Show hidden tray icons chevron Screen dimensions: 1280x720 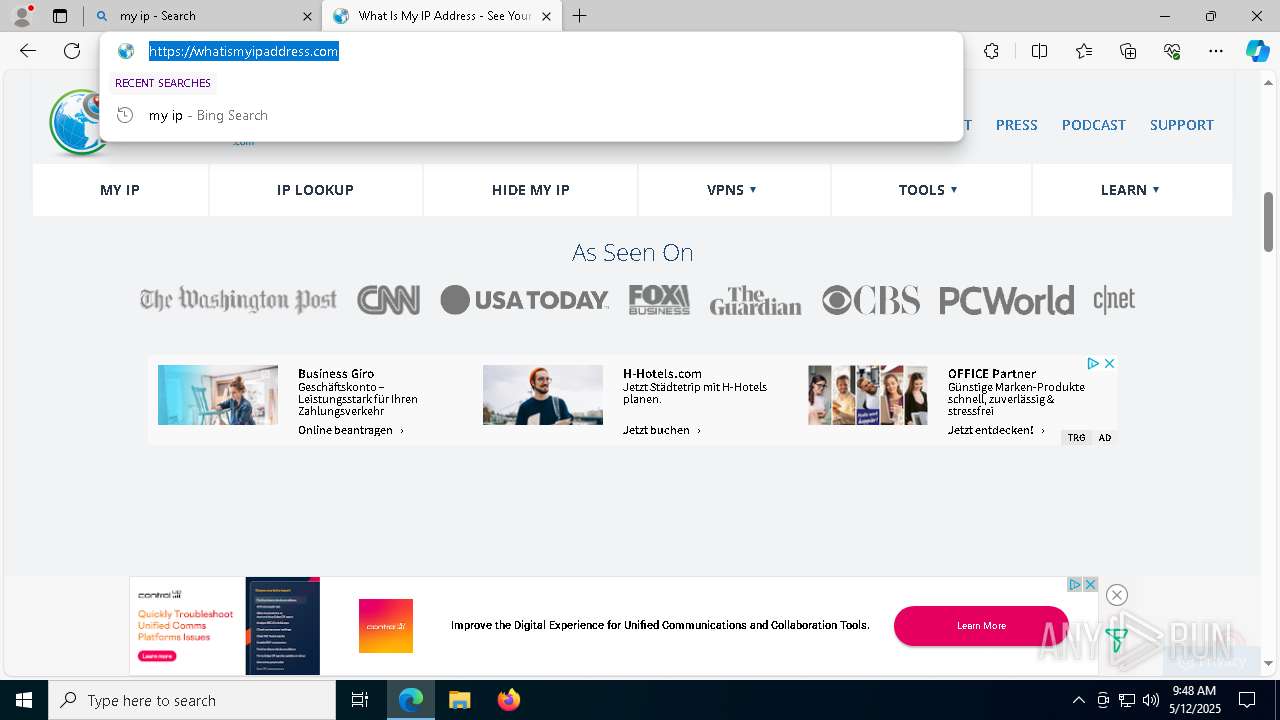click(x=1078, y=700)
